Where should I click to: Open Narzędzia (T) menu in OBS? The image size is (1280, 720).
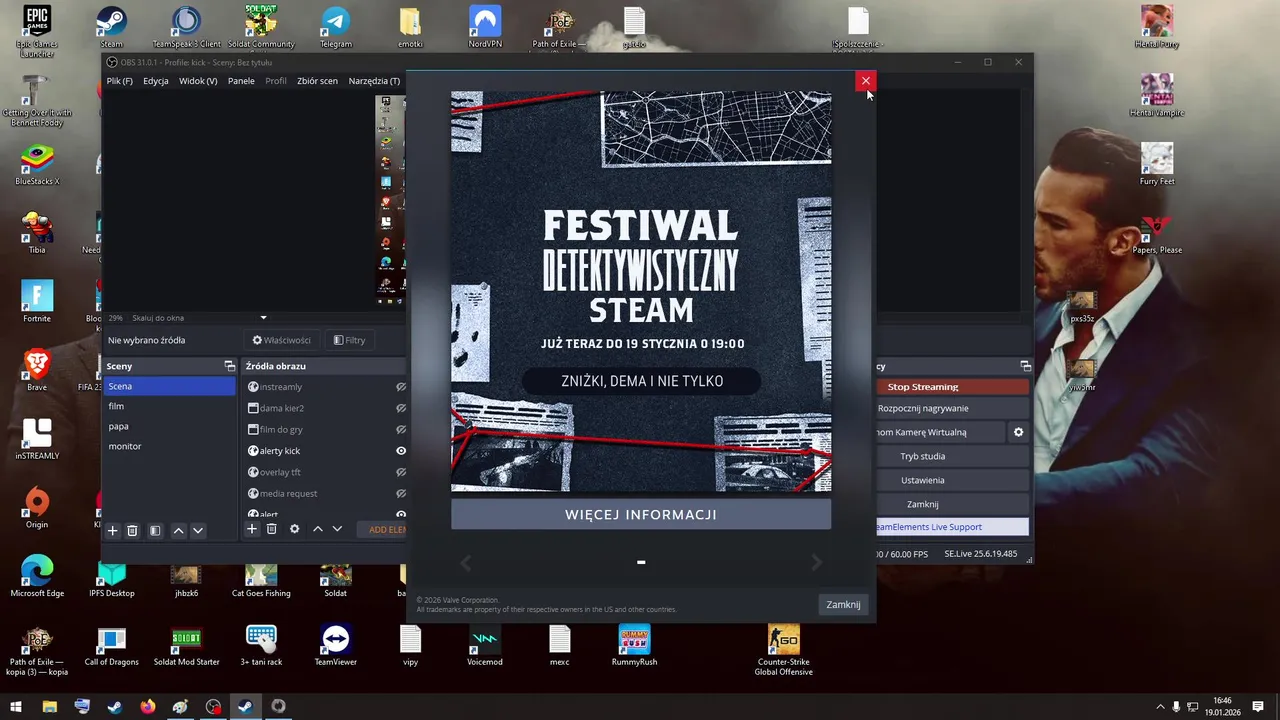(374, 81)
